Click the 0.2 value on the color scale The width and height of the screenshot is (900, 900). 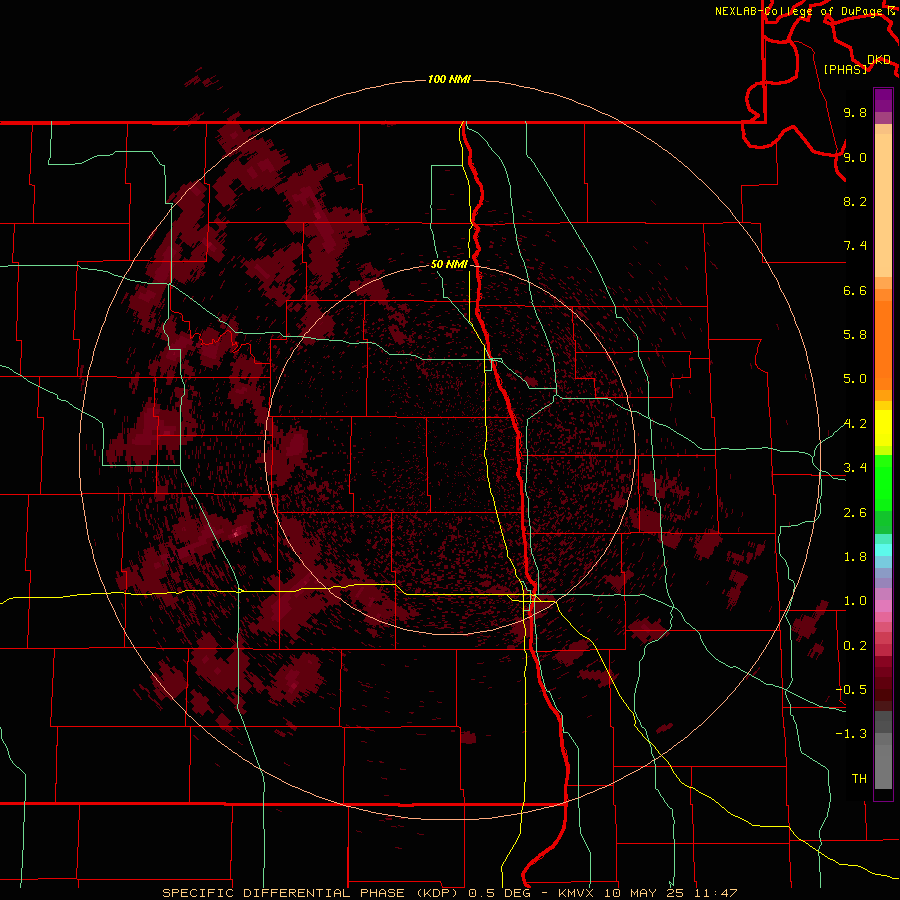click(x=855, y=646)
